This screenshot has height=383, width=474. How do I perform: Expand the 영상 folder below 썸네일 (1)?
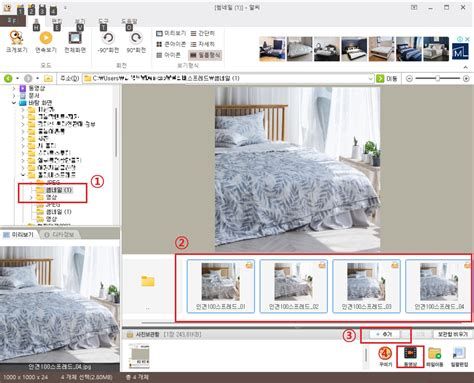(31, 197)
